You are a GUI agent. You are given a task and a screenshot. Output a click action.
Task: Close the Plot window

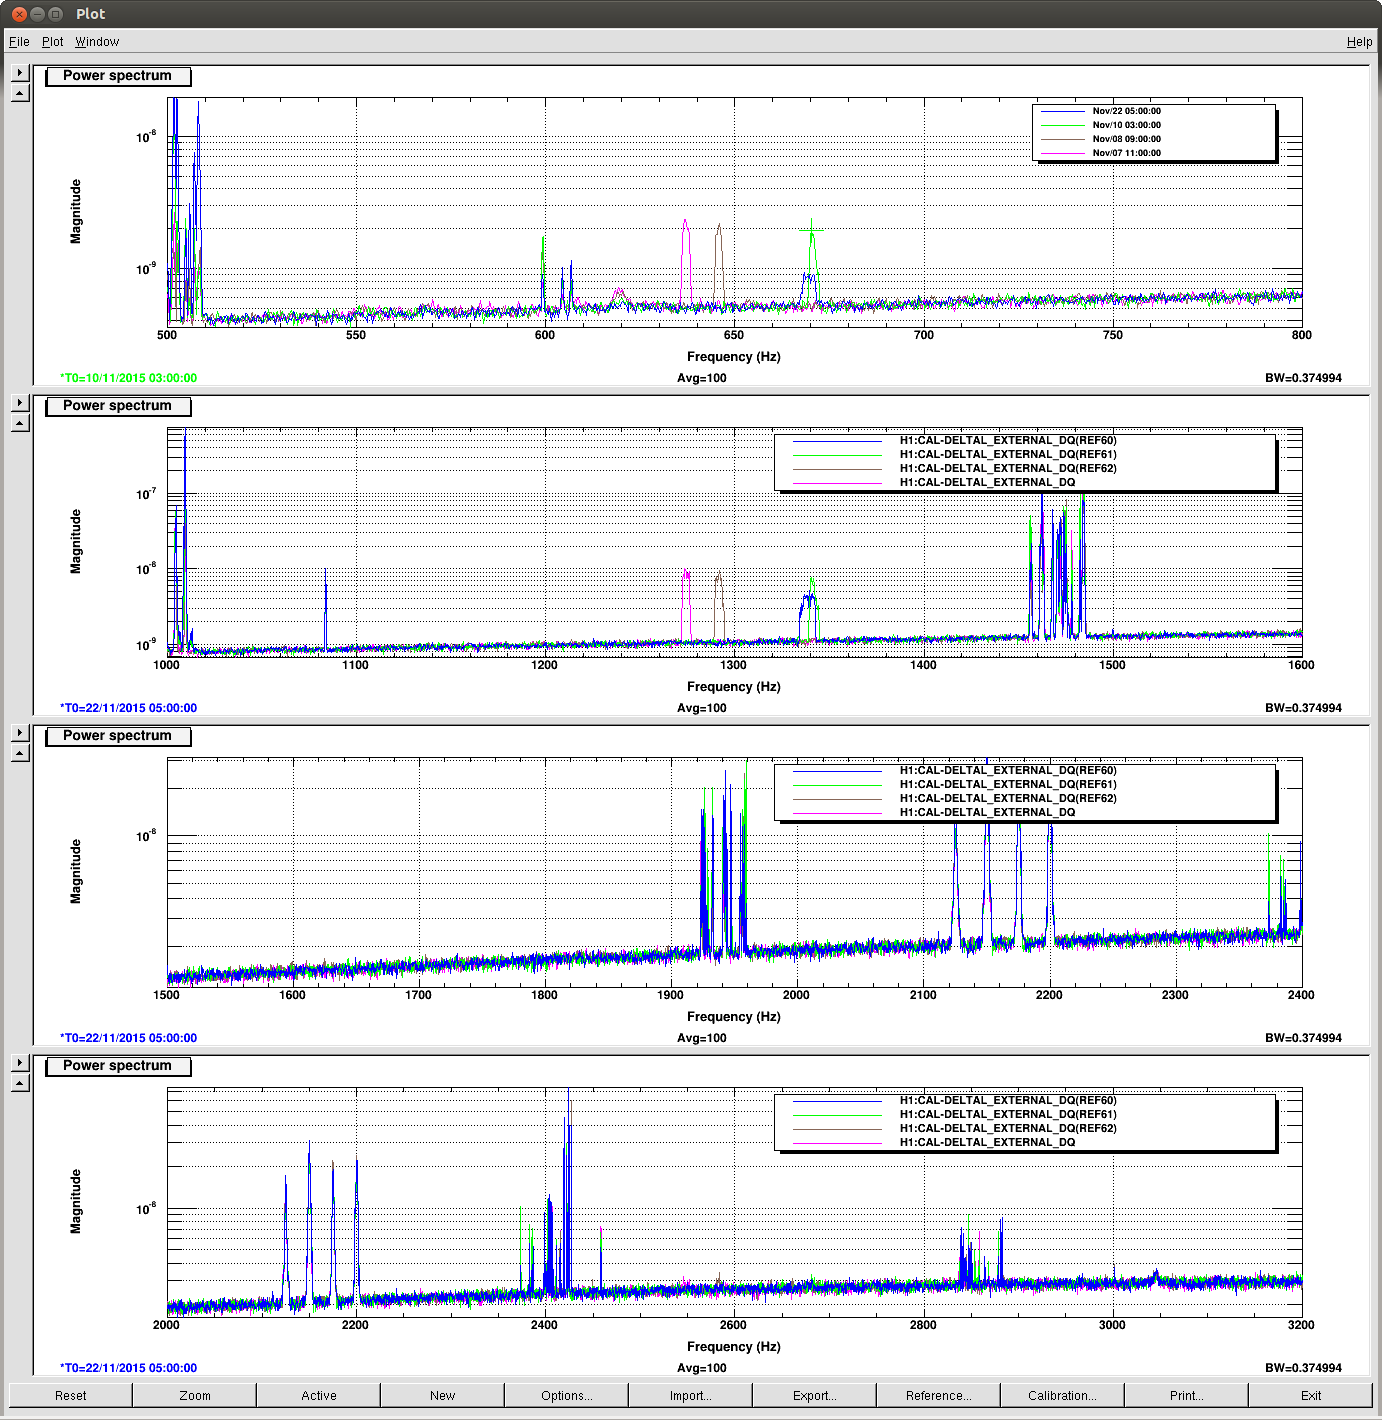(19, 14)
